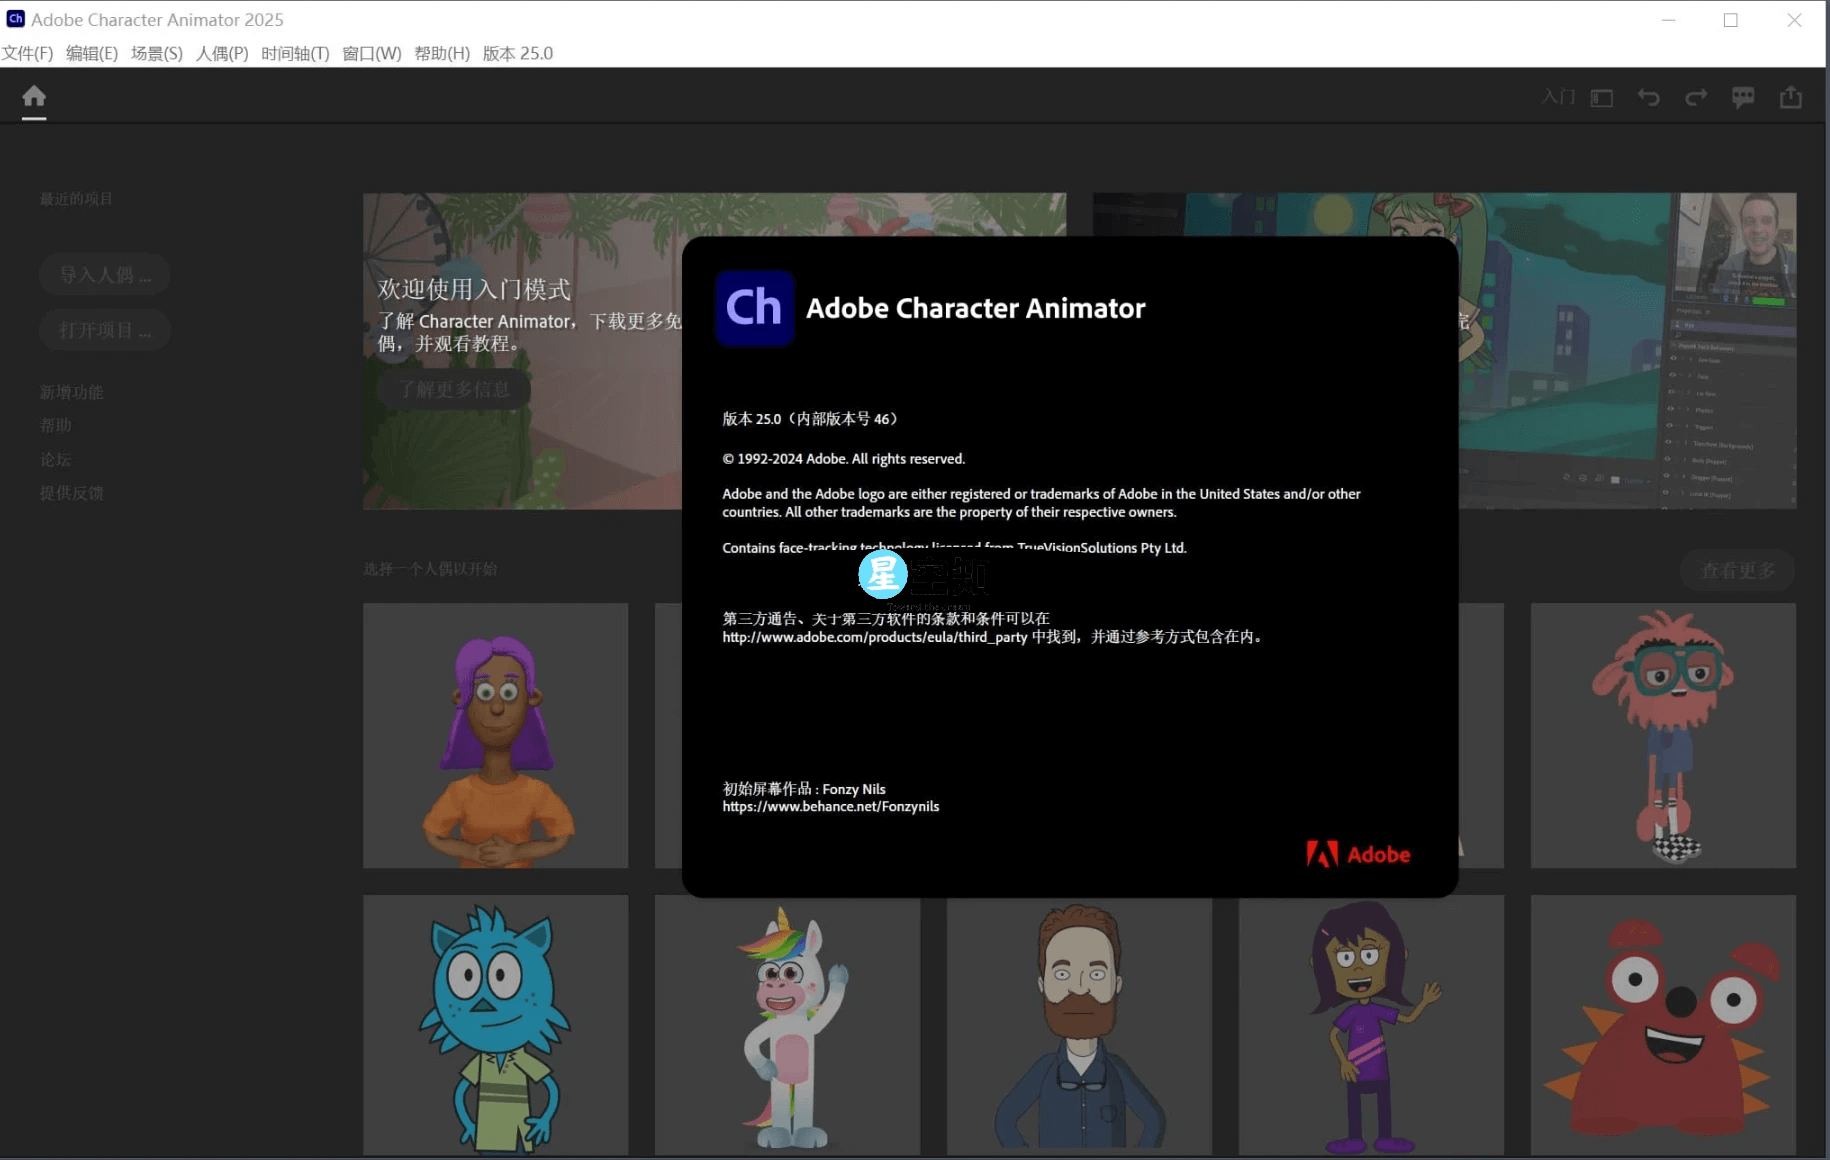Viewport: 1830px width, 1160px height.
Task: Click the workspace layout icon next to 入门
Action: pos(1602,97)
